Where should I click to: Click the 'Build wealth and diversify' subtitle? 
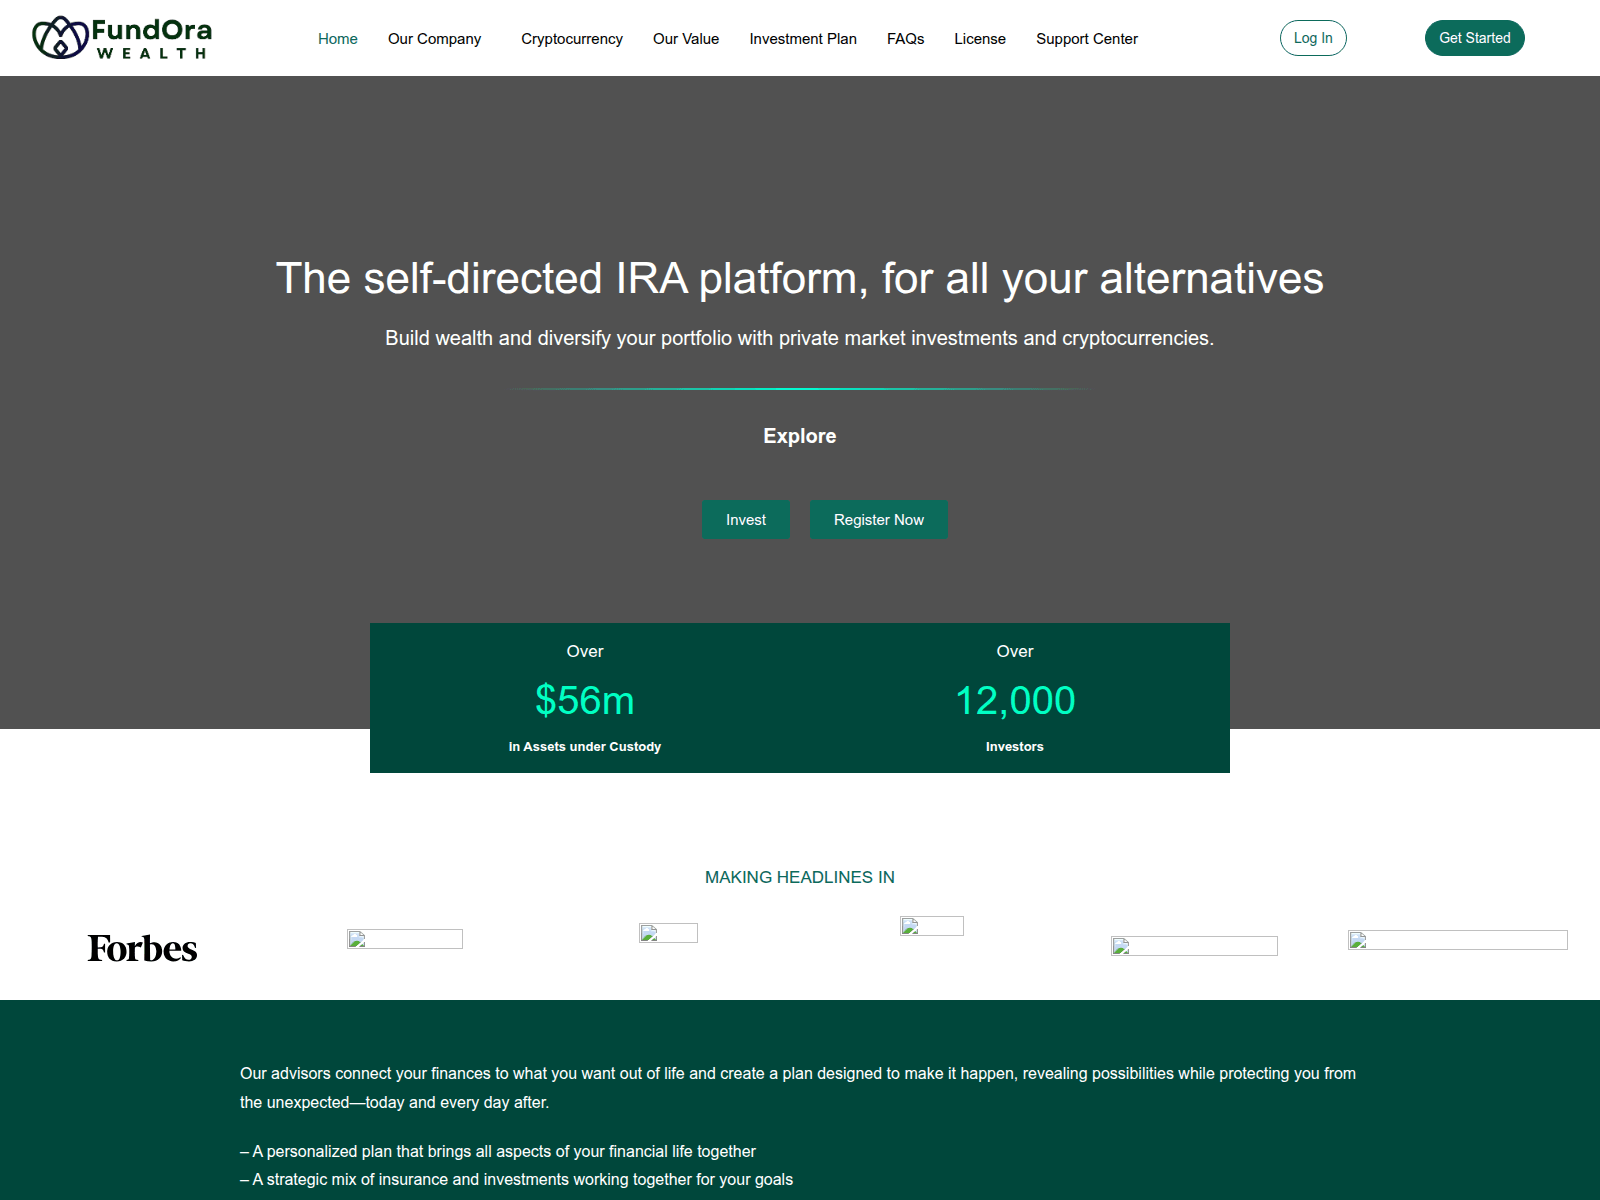pos(800,338)
